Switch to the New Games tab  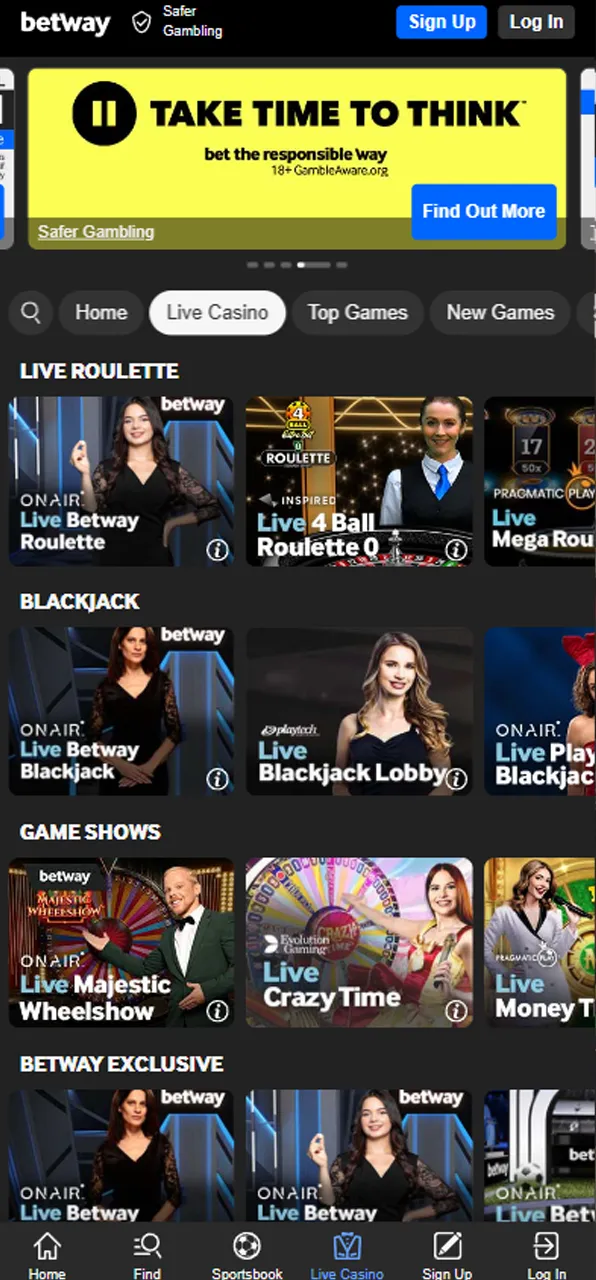click(500, 313)
